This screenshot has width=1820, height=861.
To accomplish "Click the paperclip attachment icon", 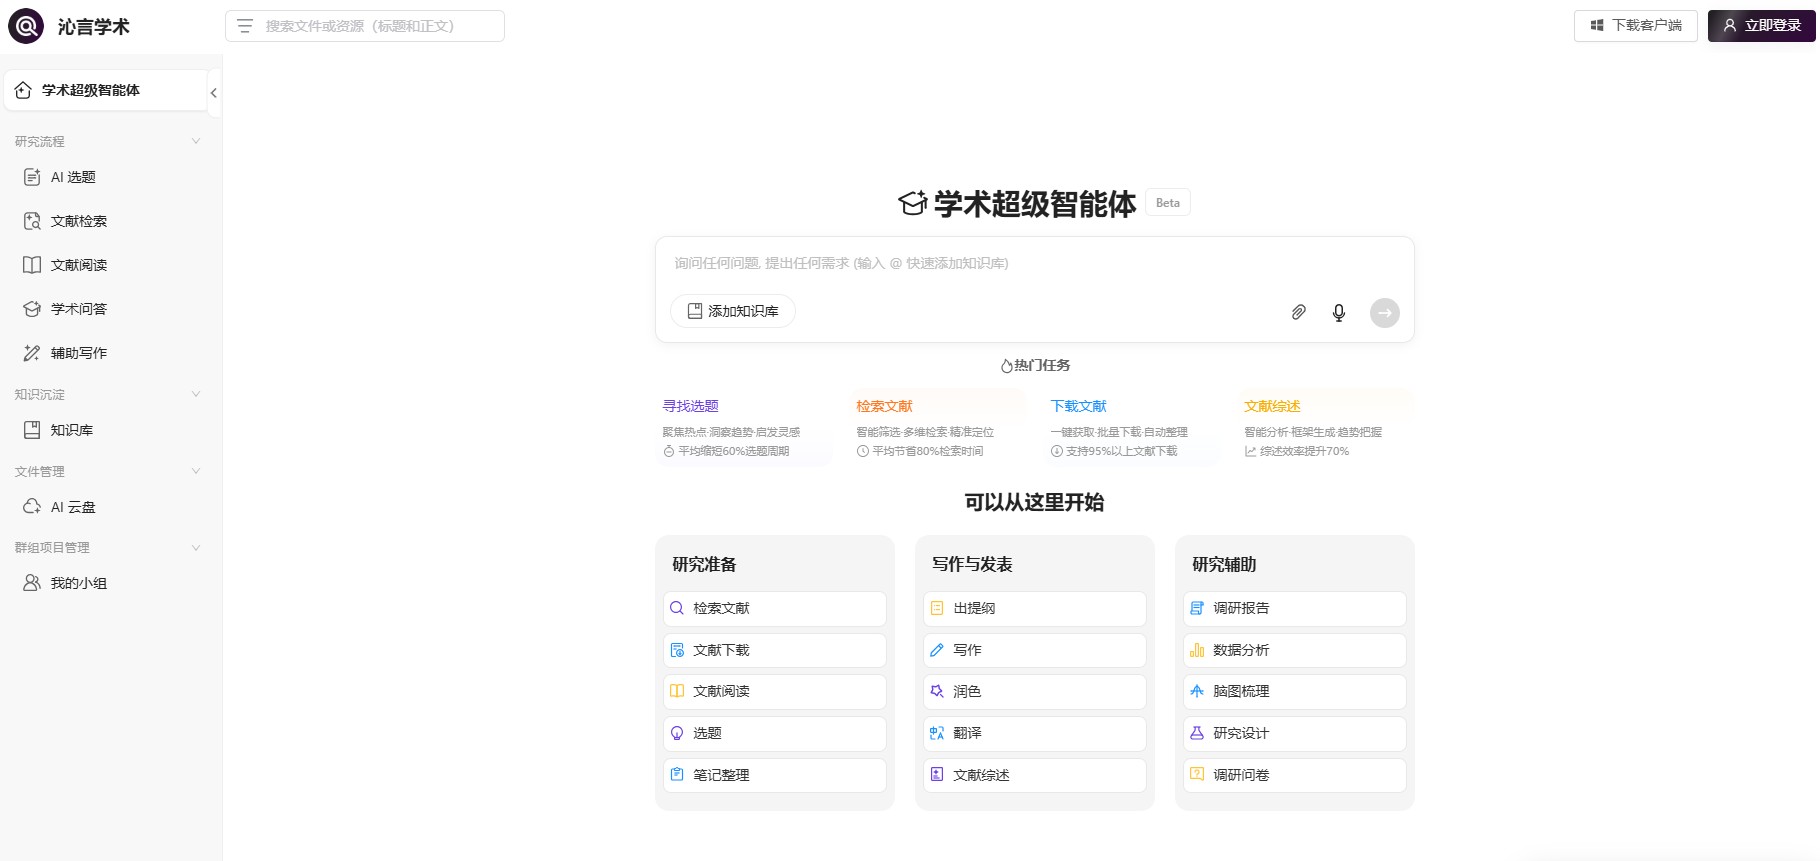I will tap(1298, 312).
